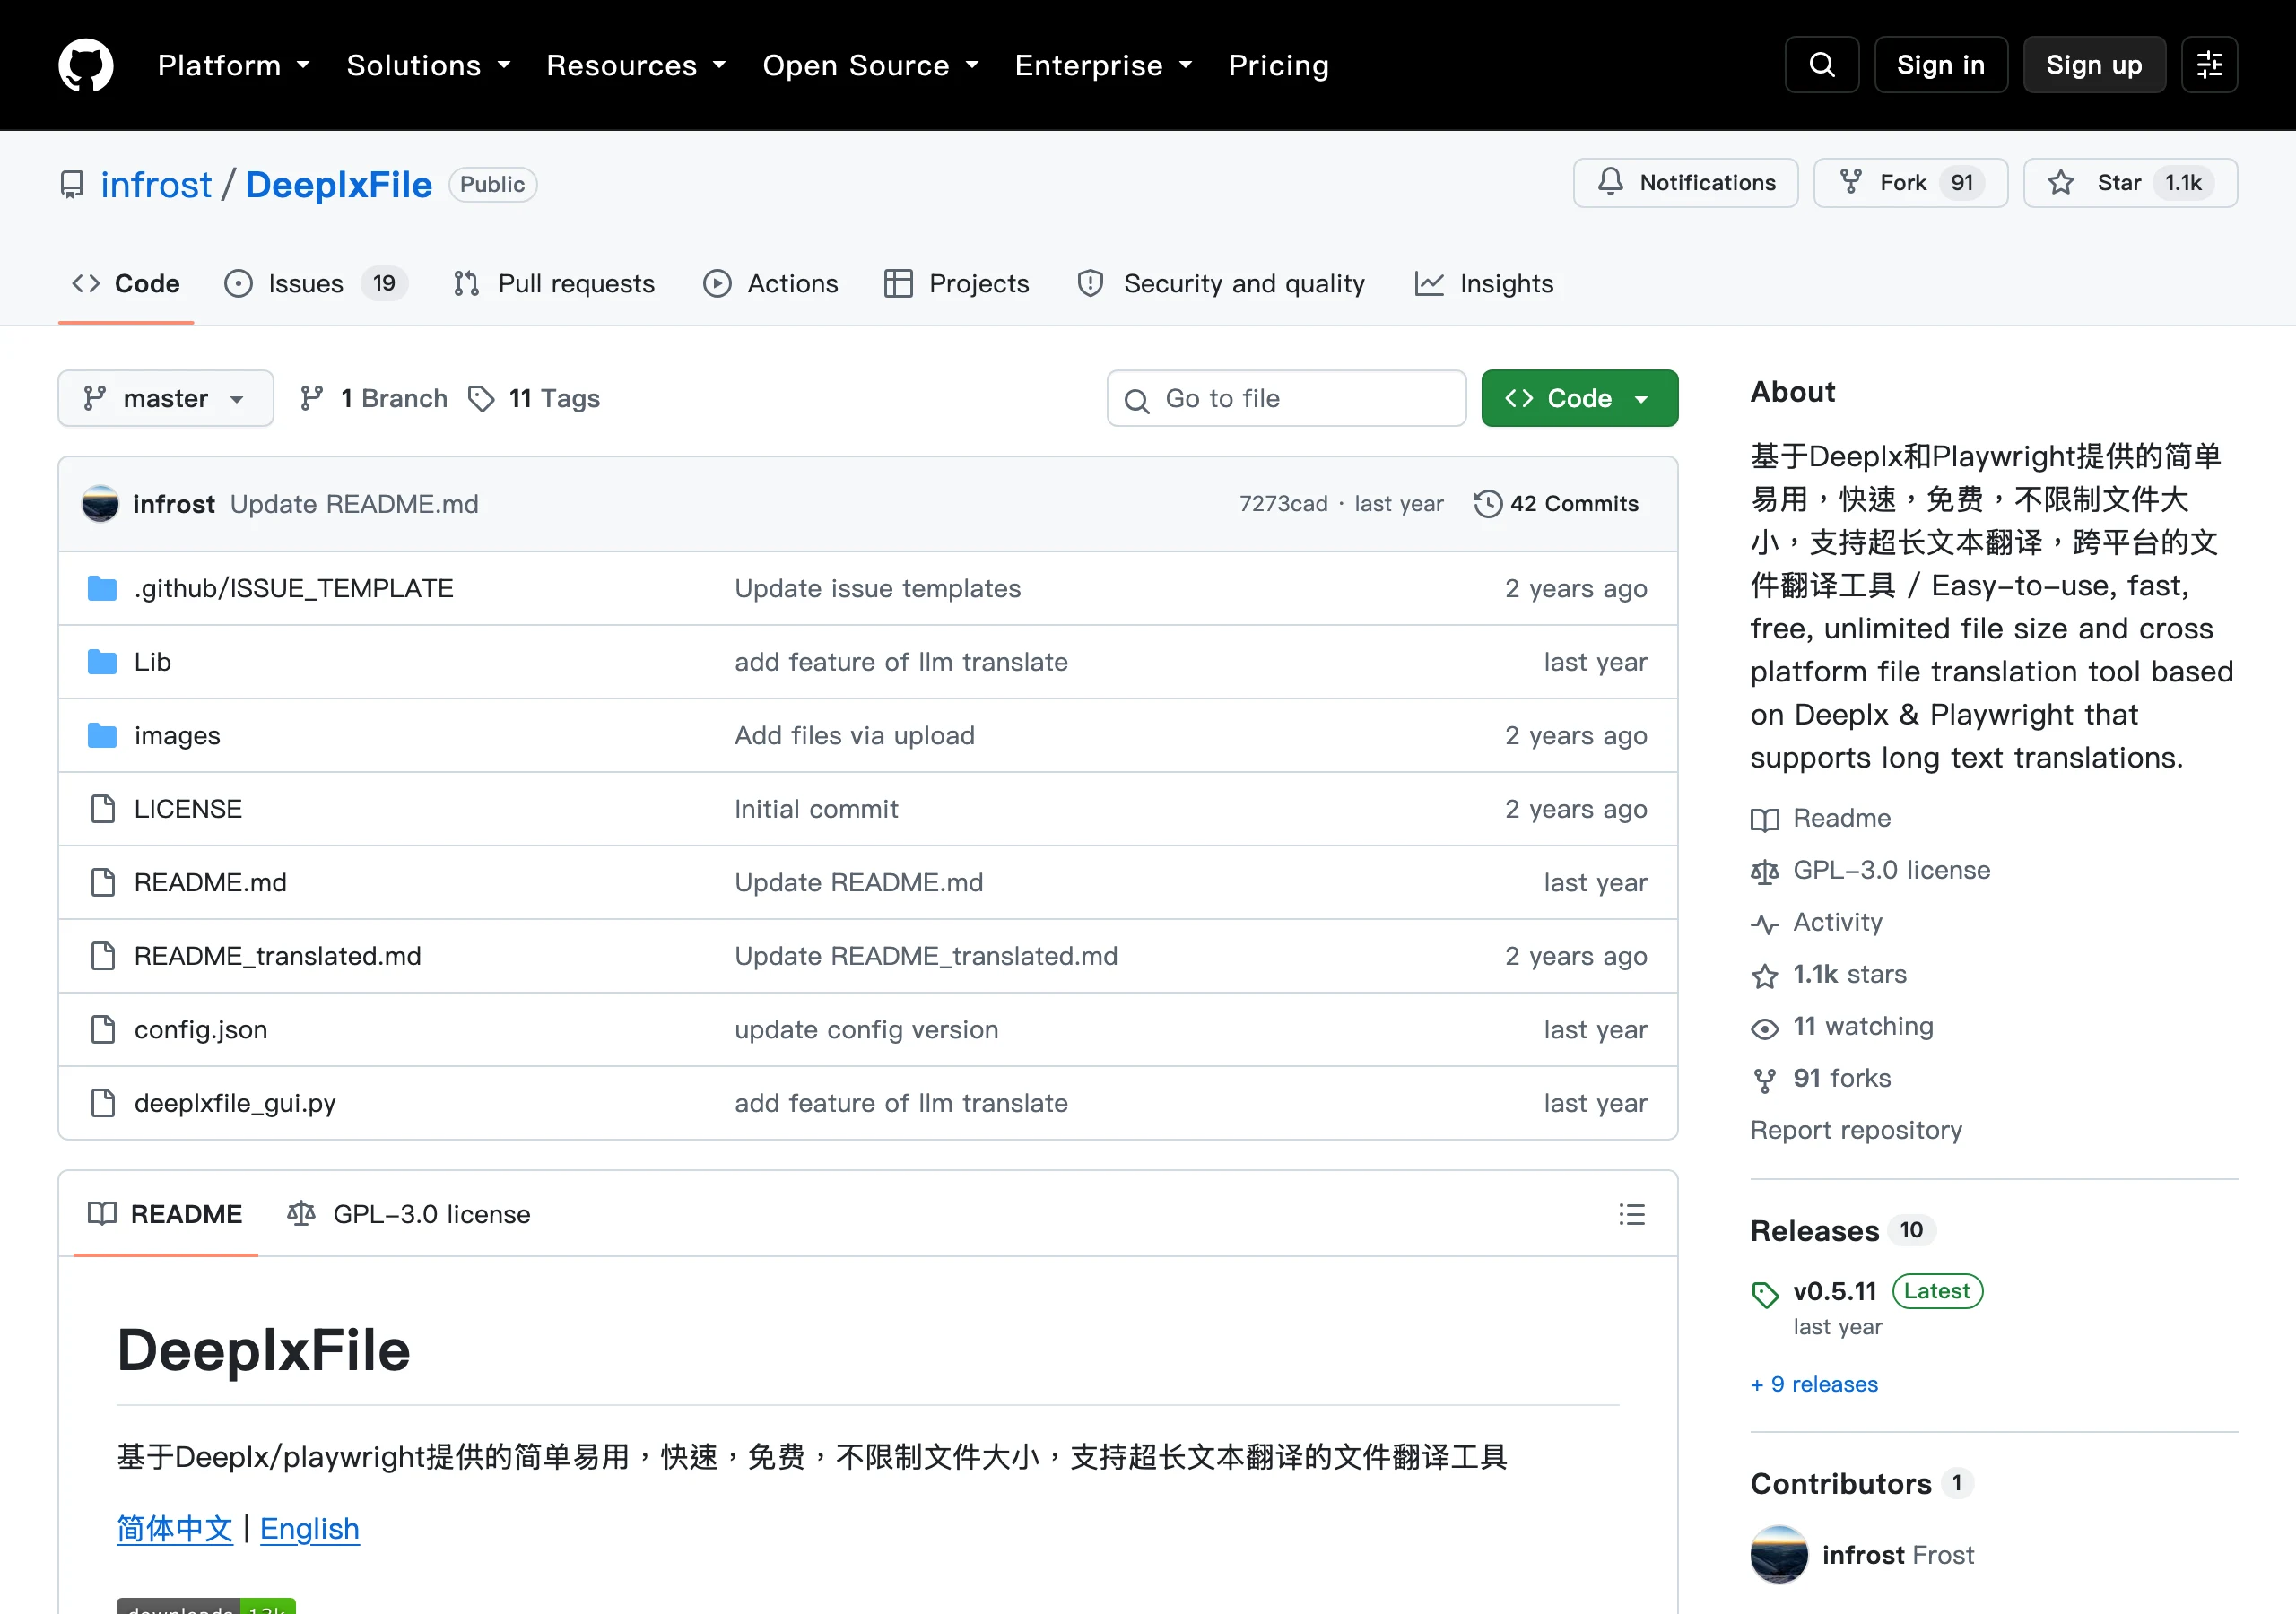
Task: Expand the Open Source menu
Action: (x=871, y=65)
